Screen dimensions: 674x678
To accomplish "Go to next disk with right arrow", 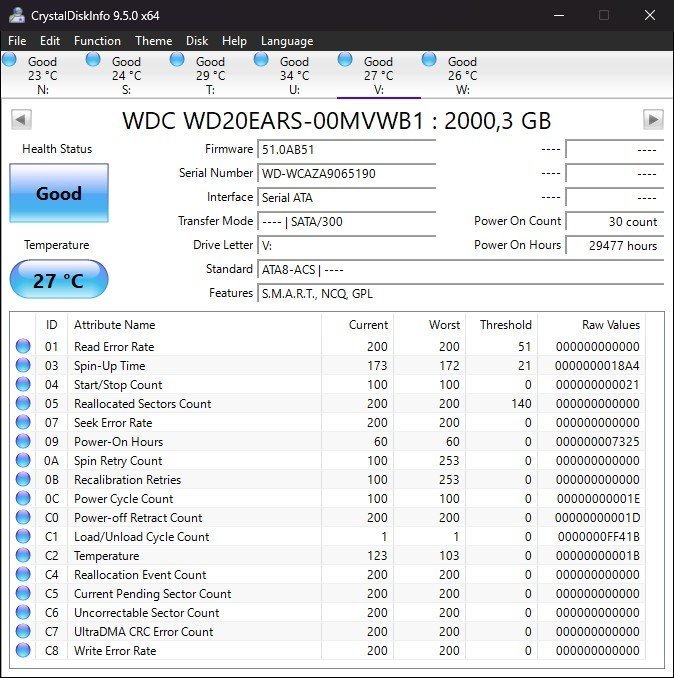I will [653, 120].
